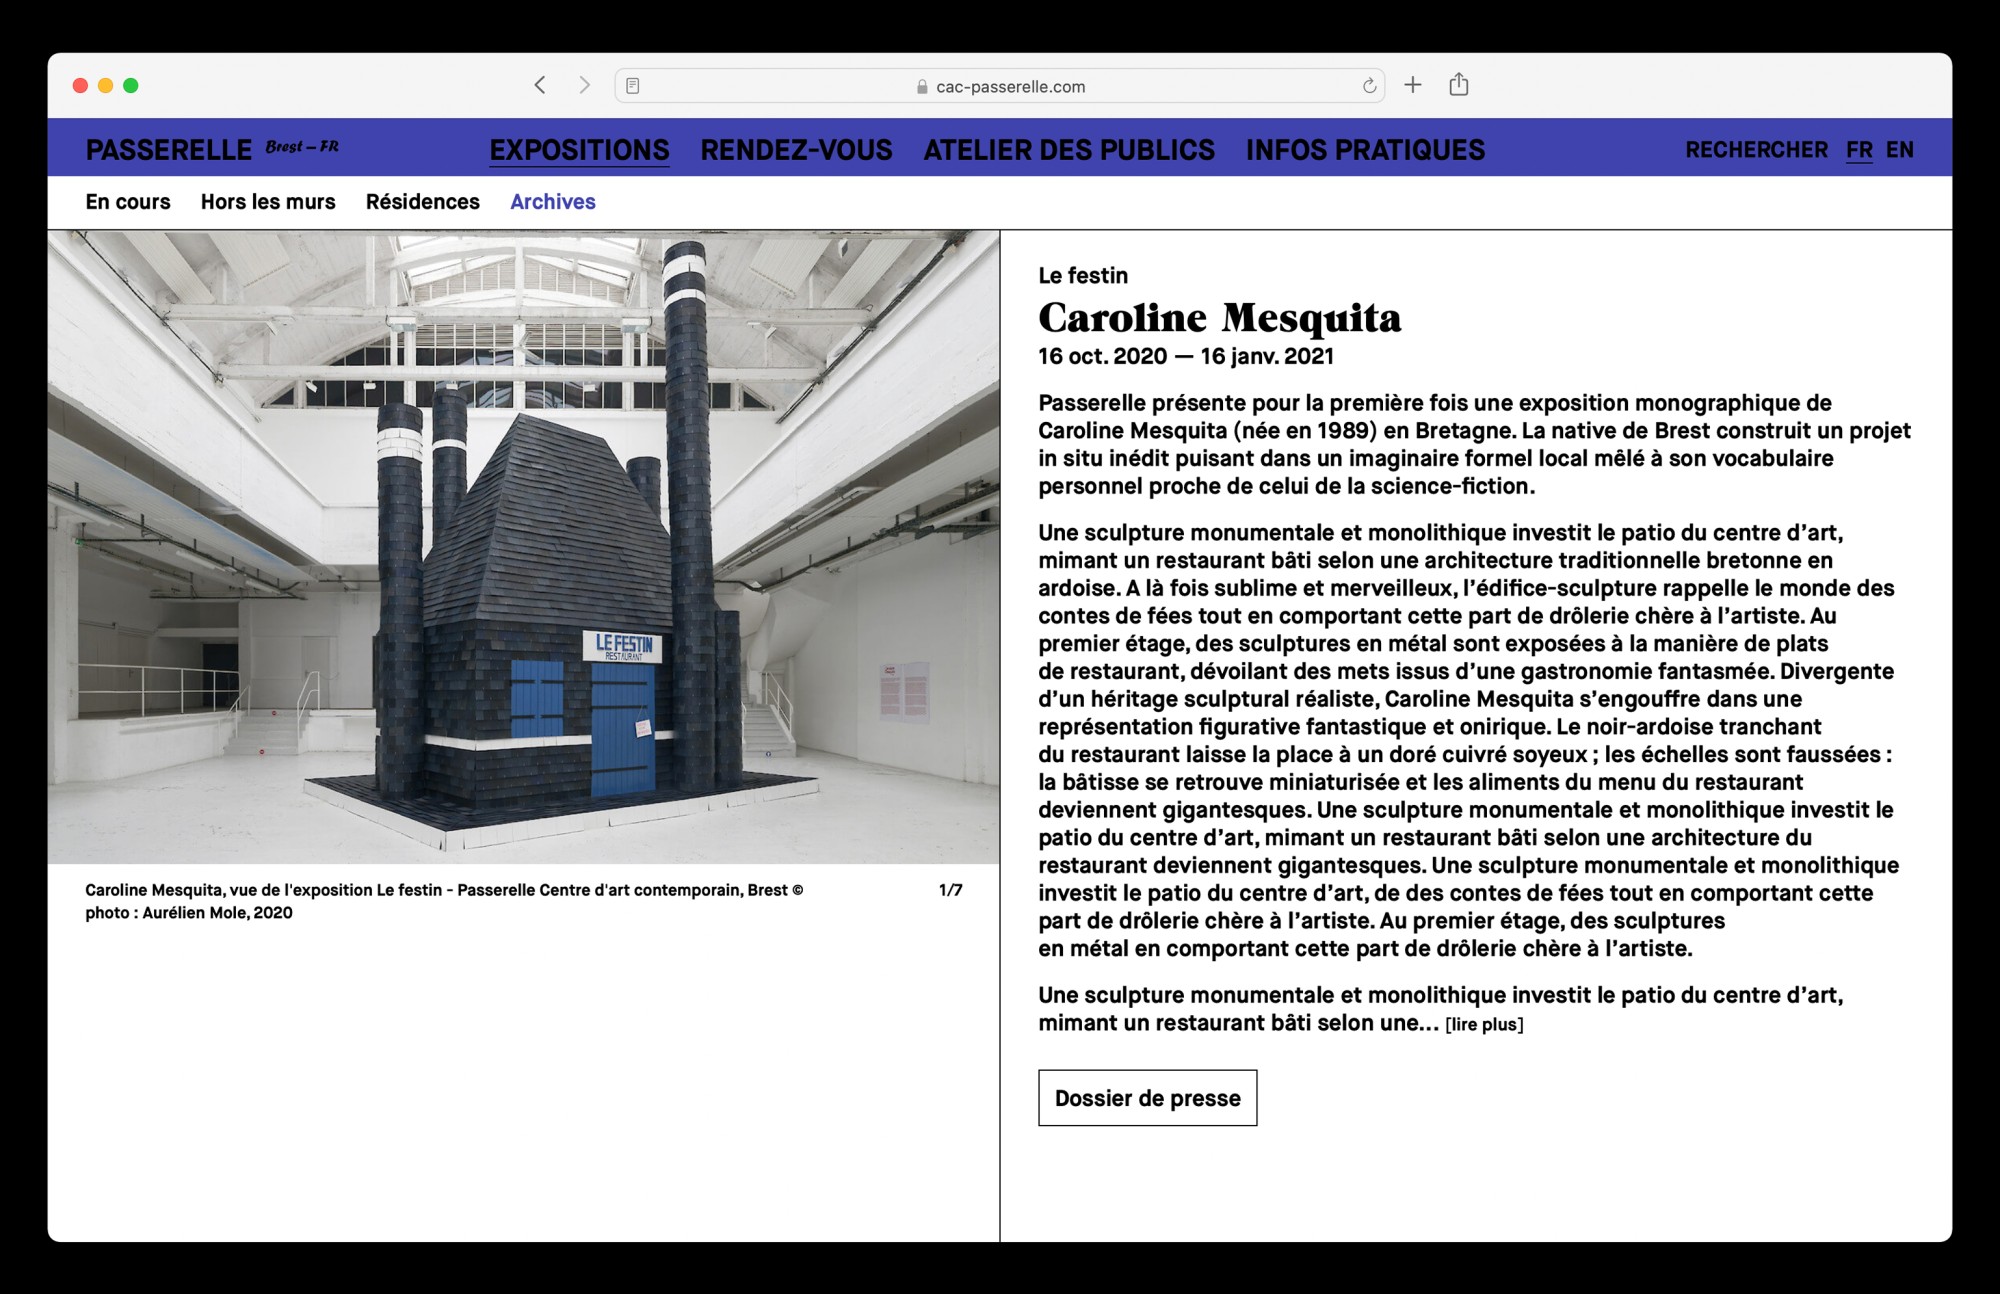2000x1294 pixels.
Task: Open the Reader View icon
Action: (x=635, y=86)
